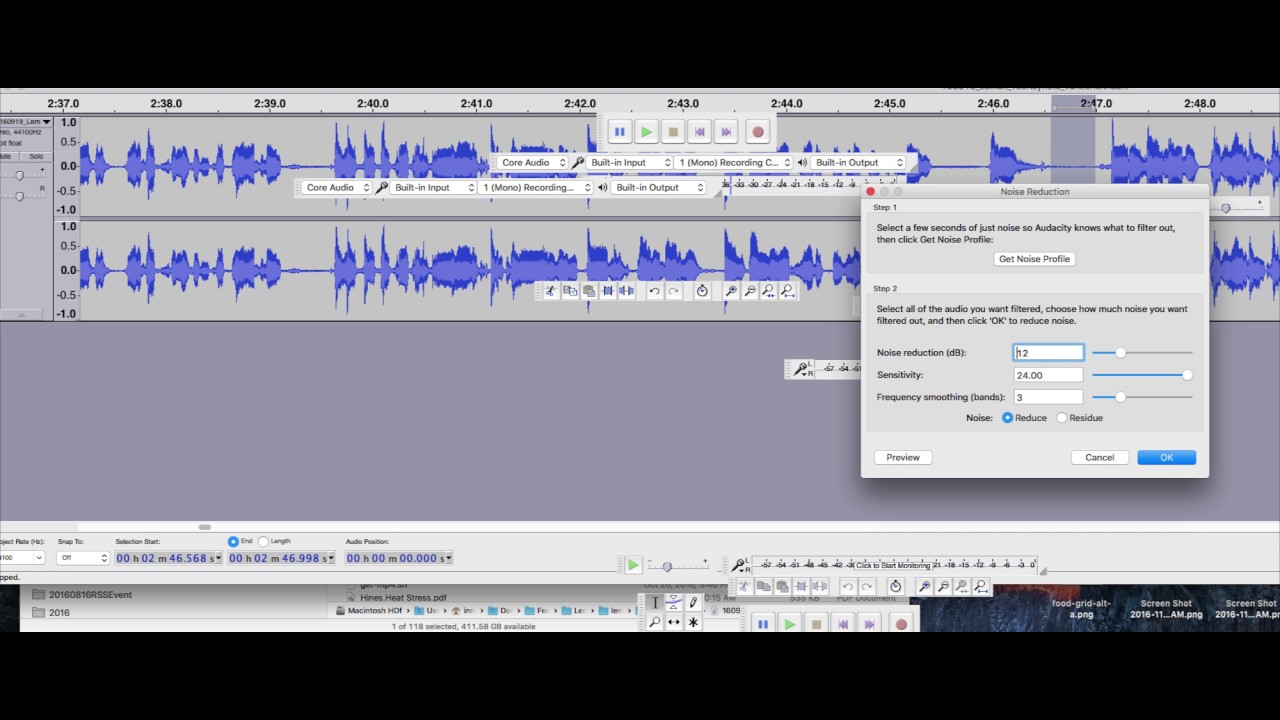Click OK in Noise Reduction dialog
The width and height of the screenshot is (1280, 720).
1166,457
